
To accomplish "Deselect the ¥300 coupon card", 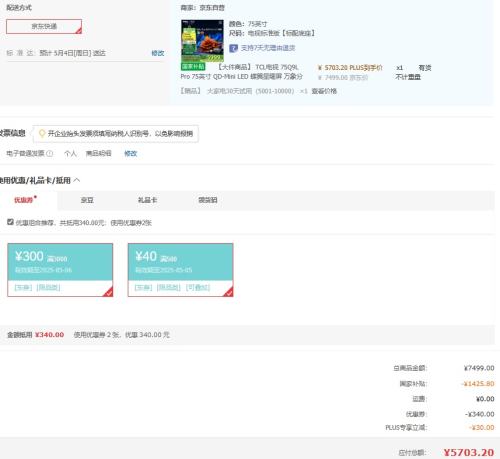I will click(60, 270).
